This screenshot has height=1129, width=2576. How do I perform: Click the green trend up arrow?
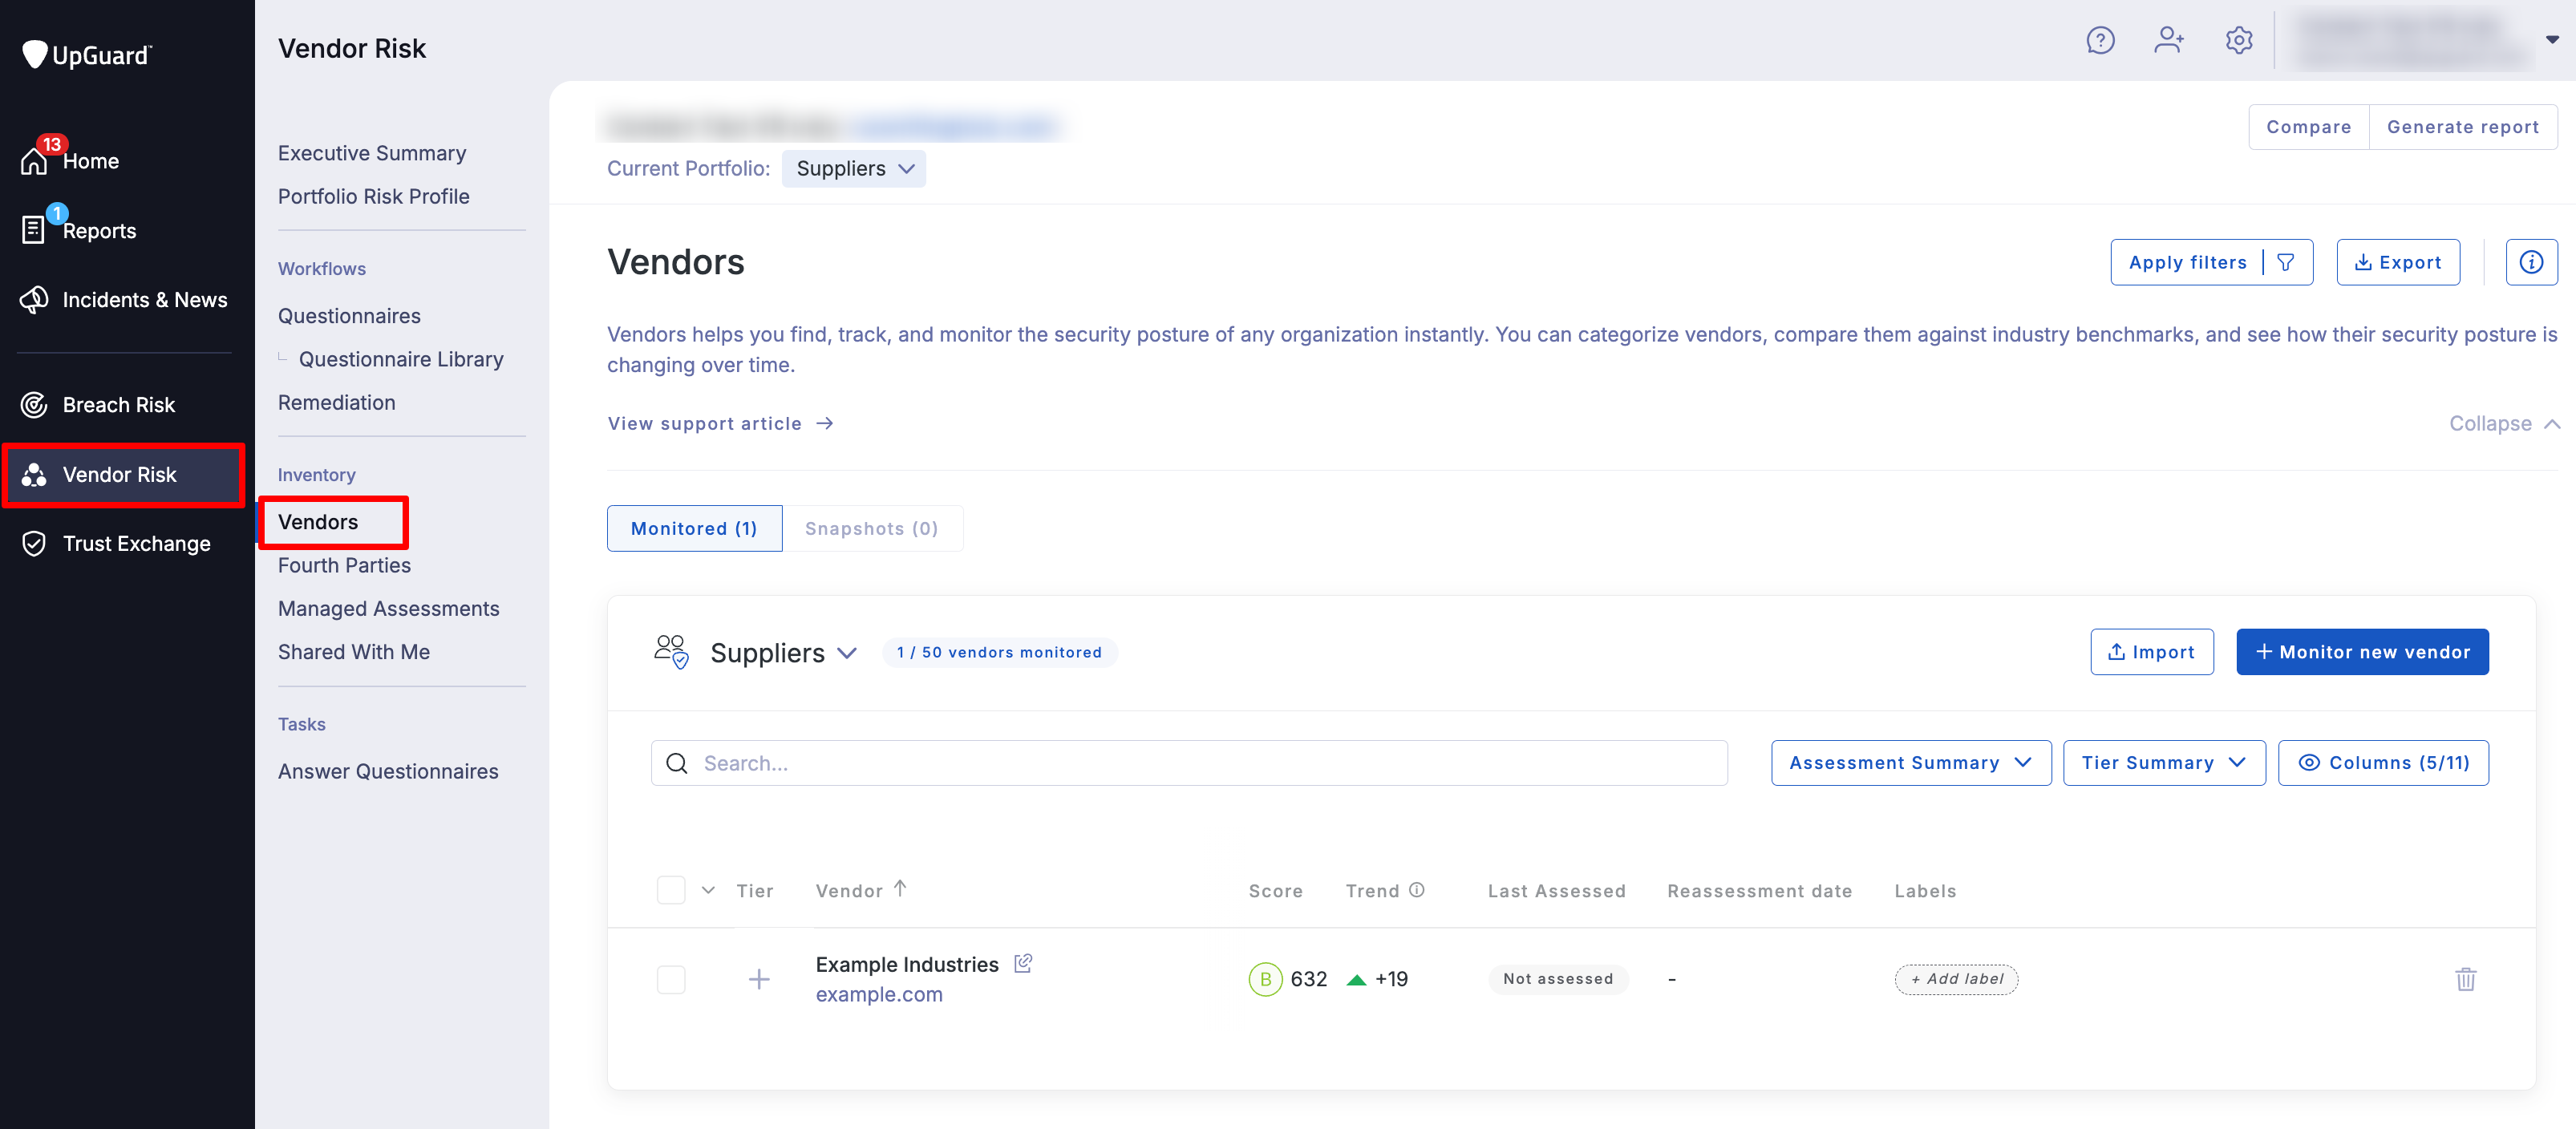[1356, 979]
